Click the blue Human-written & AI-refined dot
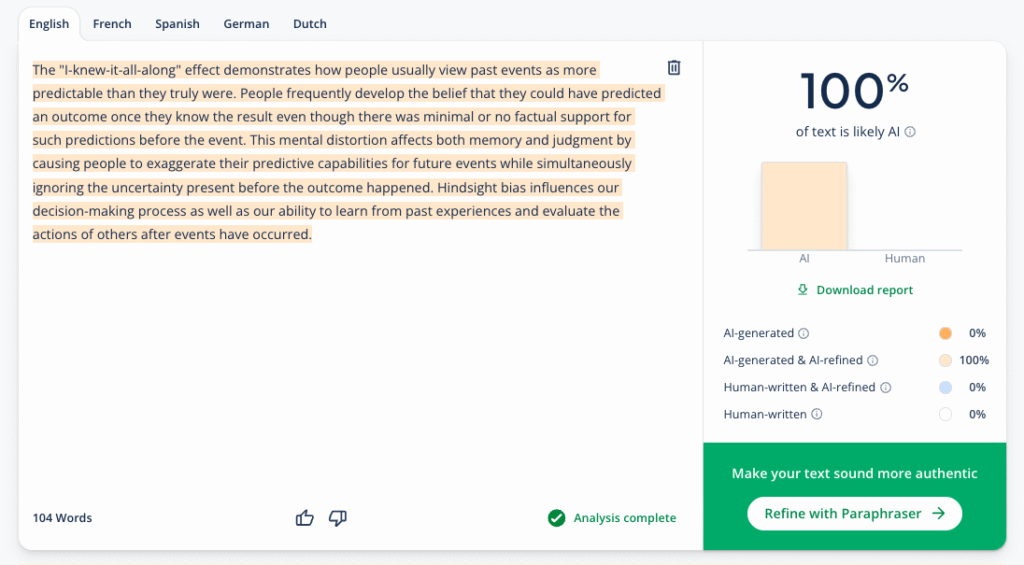The width and height of the screenshot is (1024, 565). (945, 388)
